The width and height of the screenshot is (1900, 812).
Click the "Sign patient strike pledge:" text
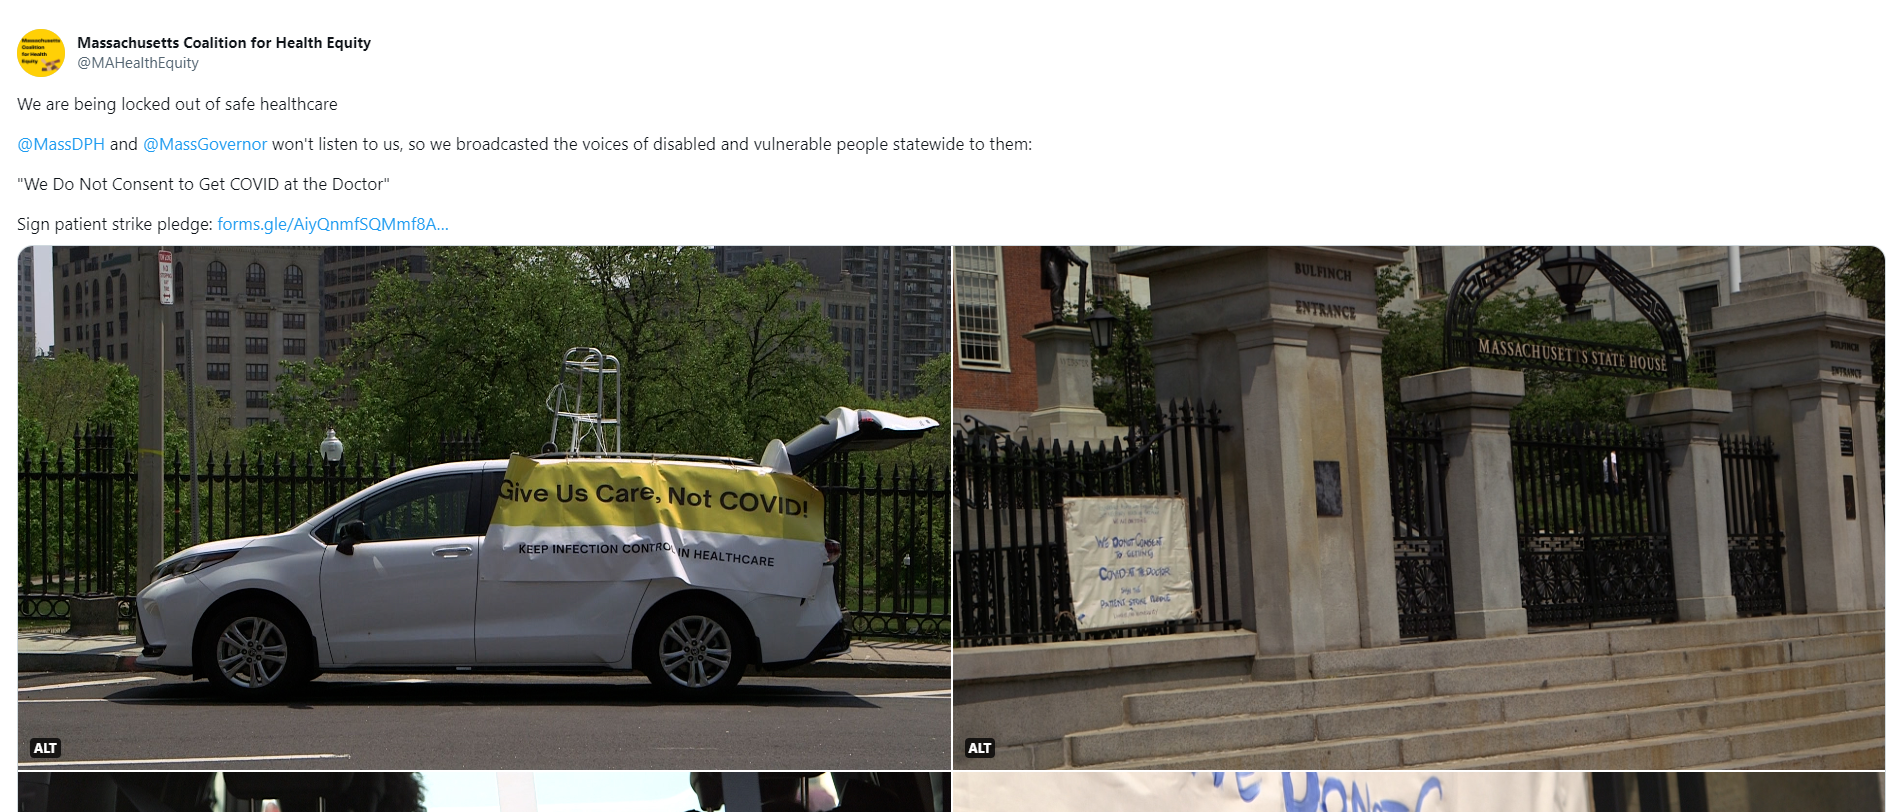pyautogui.click(x=115, y=224)
